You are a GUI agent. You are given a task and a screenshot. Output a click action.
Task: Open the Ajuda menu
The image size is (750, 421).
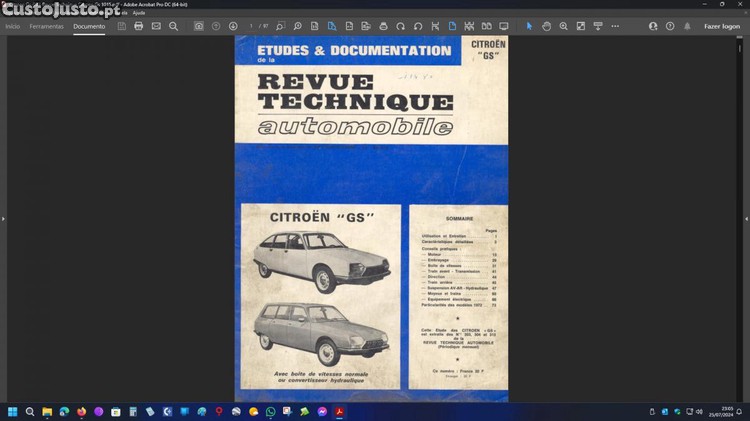[x=139, y=12]
